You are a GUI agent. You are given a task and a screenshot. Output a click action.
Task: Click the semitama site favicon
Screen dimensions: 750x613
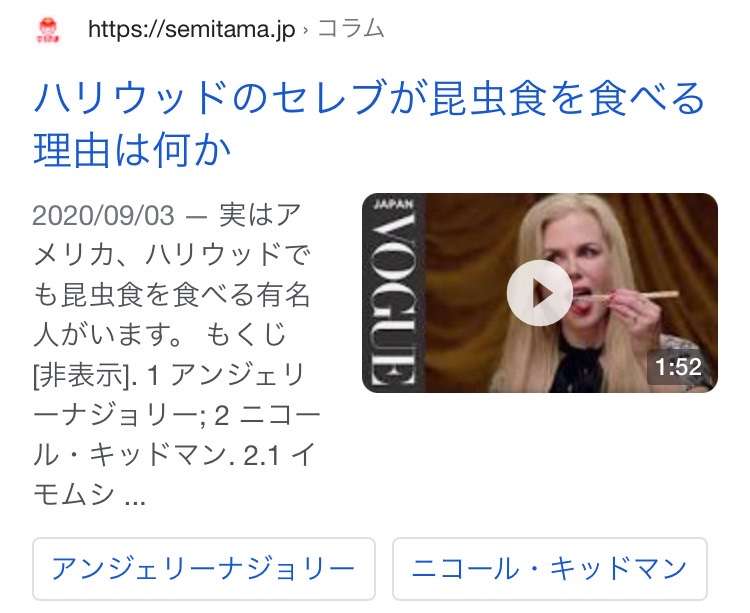[48, 31]
